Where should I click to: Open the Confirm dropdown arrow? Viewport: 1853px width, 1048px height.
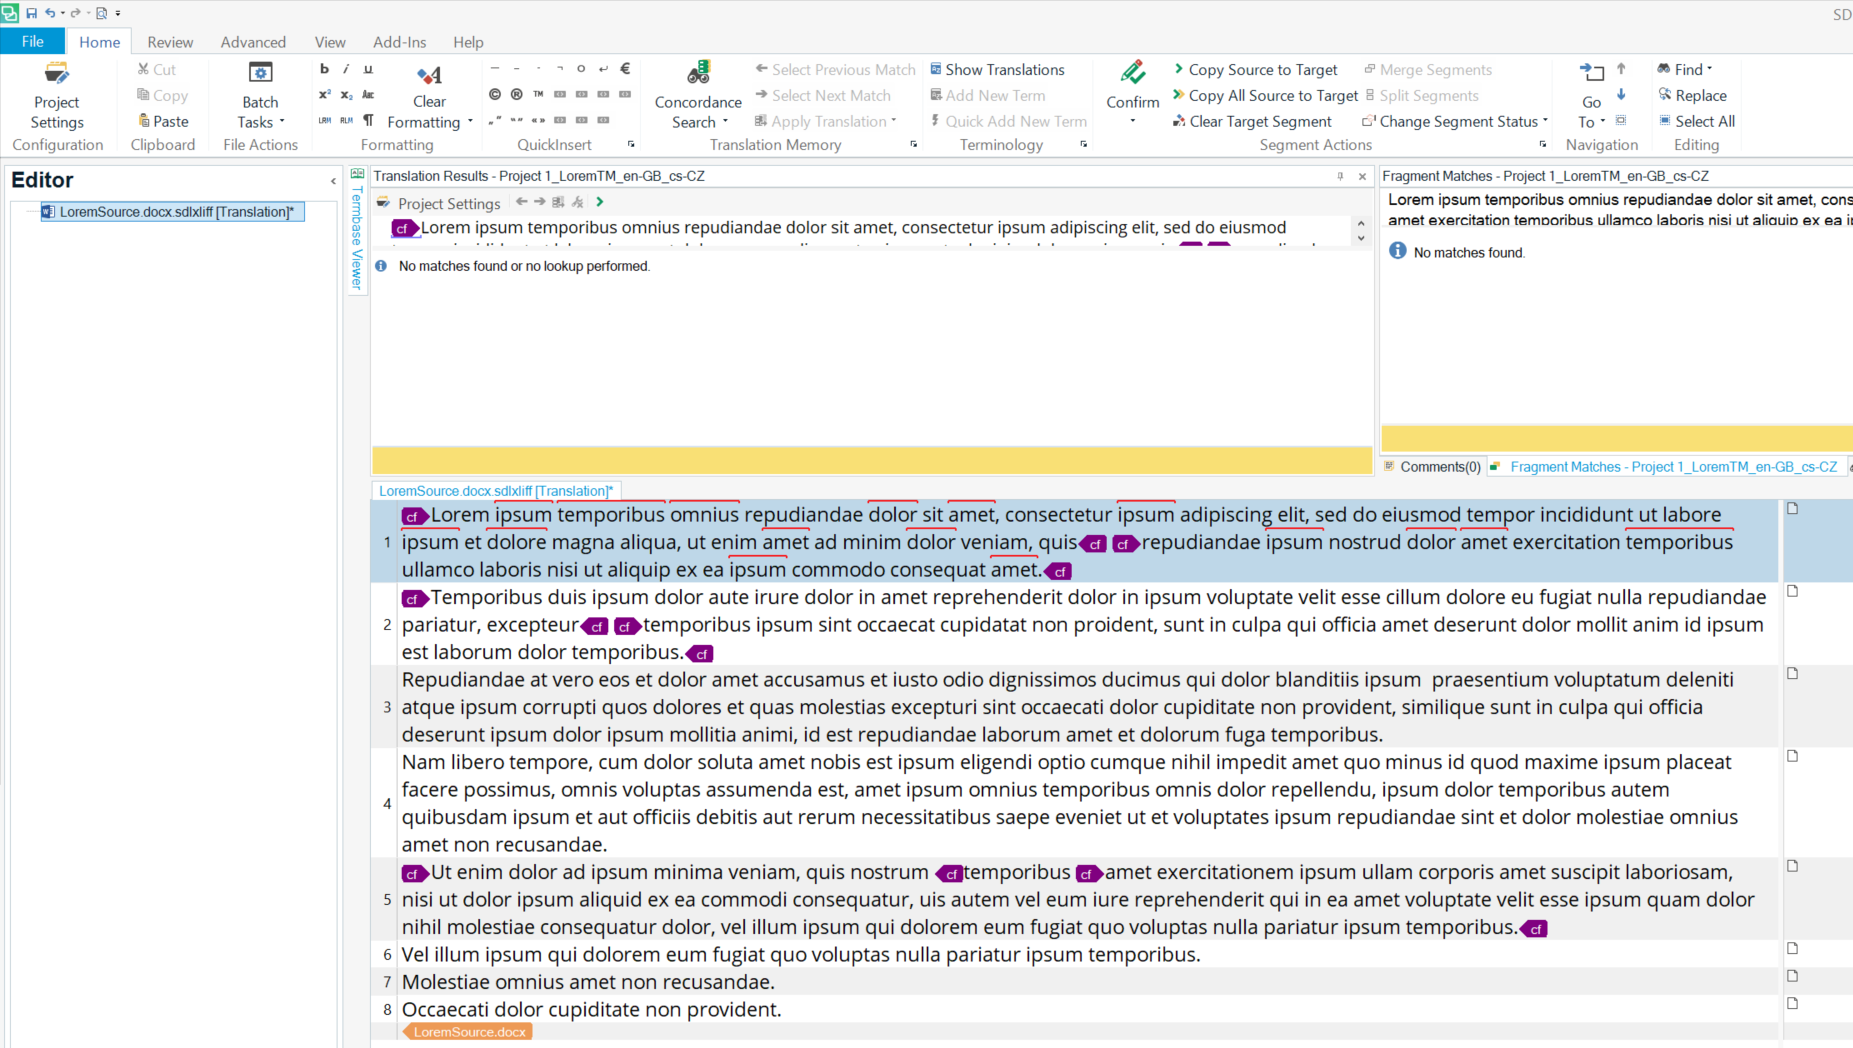1133,121
